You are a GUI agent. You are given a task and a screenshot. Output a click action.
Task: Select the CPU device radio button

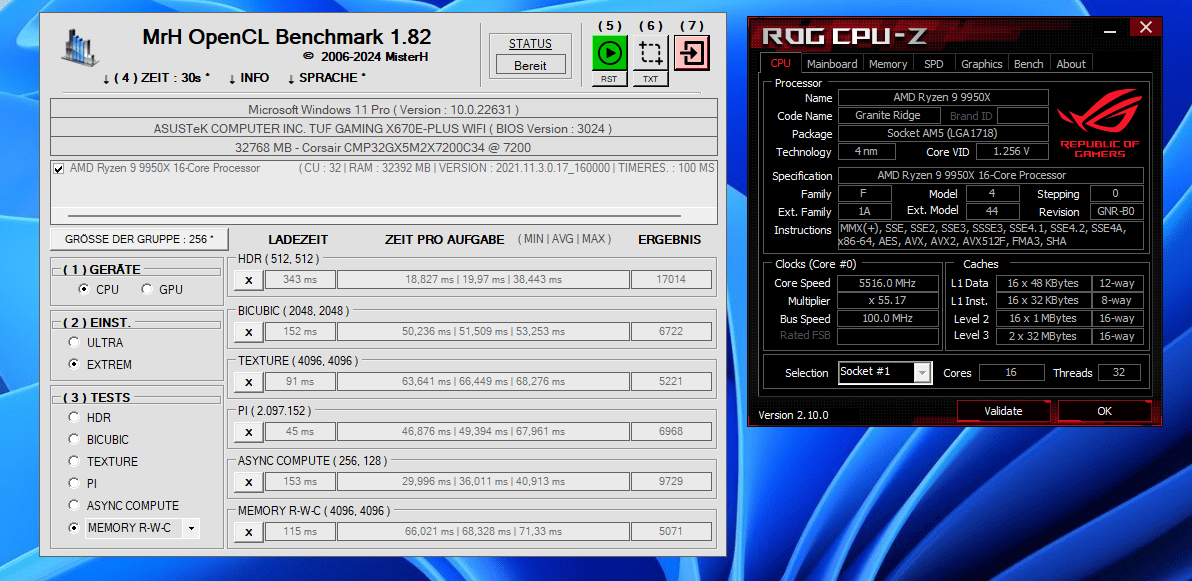coord(84,289)
